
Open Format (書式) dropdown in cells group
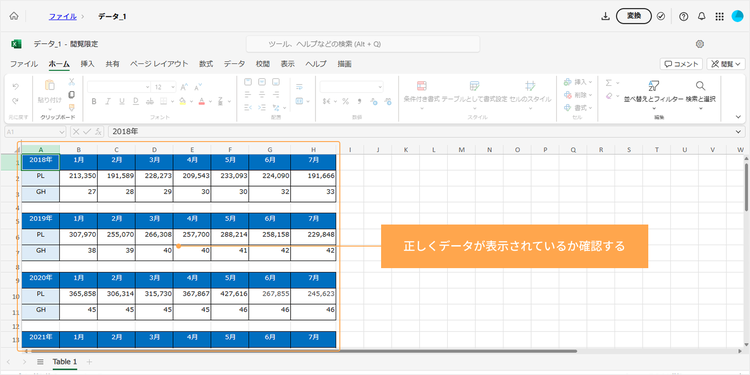coord(578,108)
